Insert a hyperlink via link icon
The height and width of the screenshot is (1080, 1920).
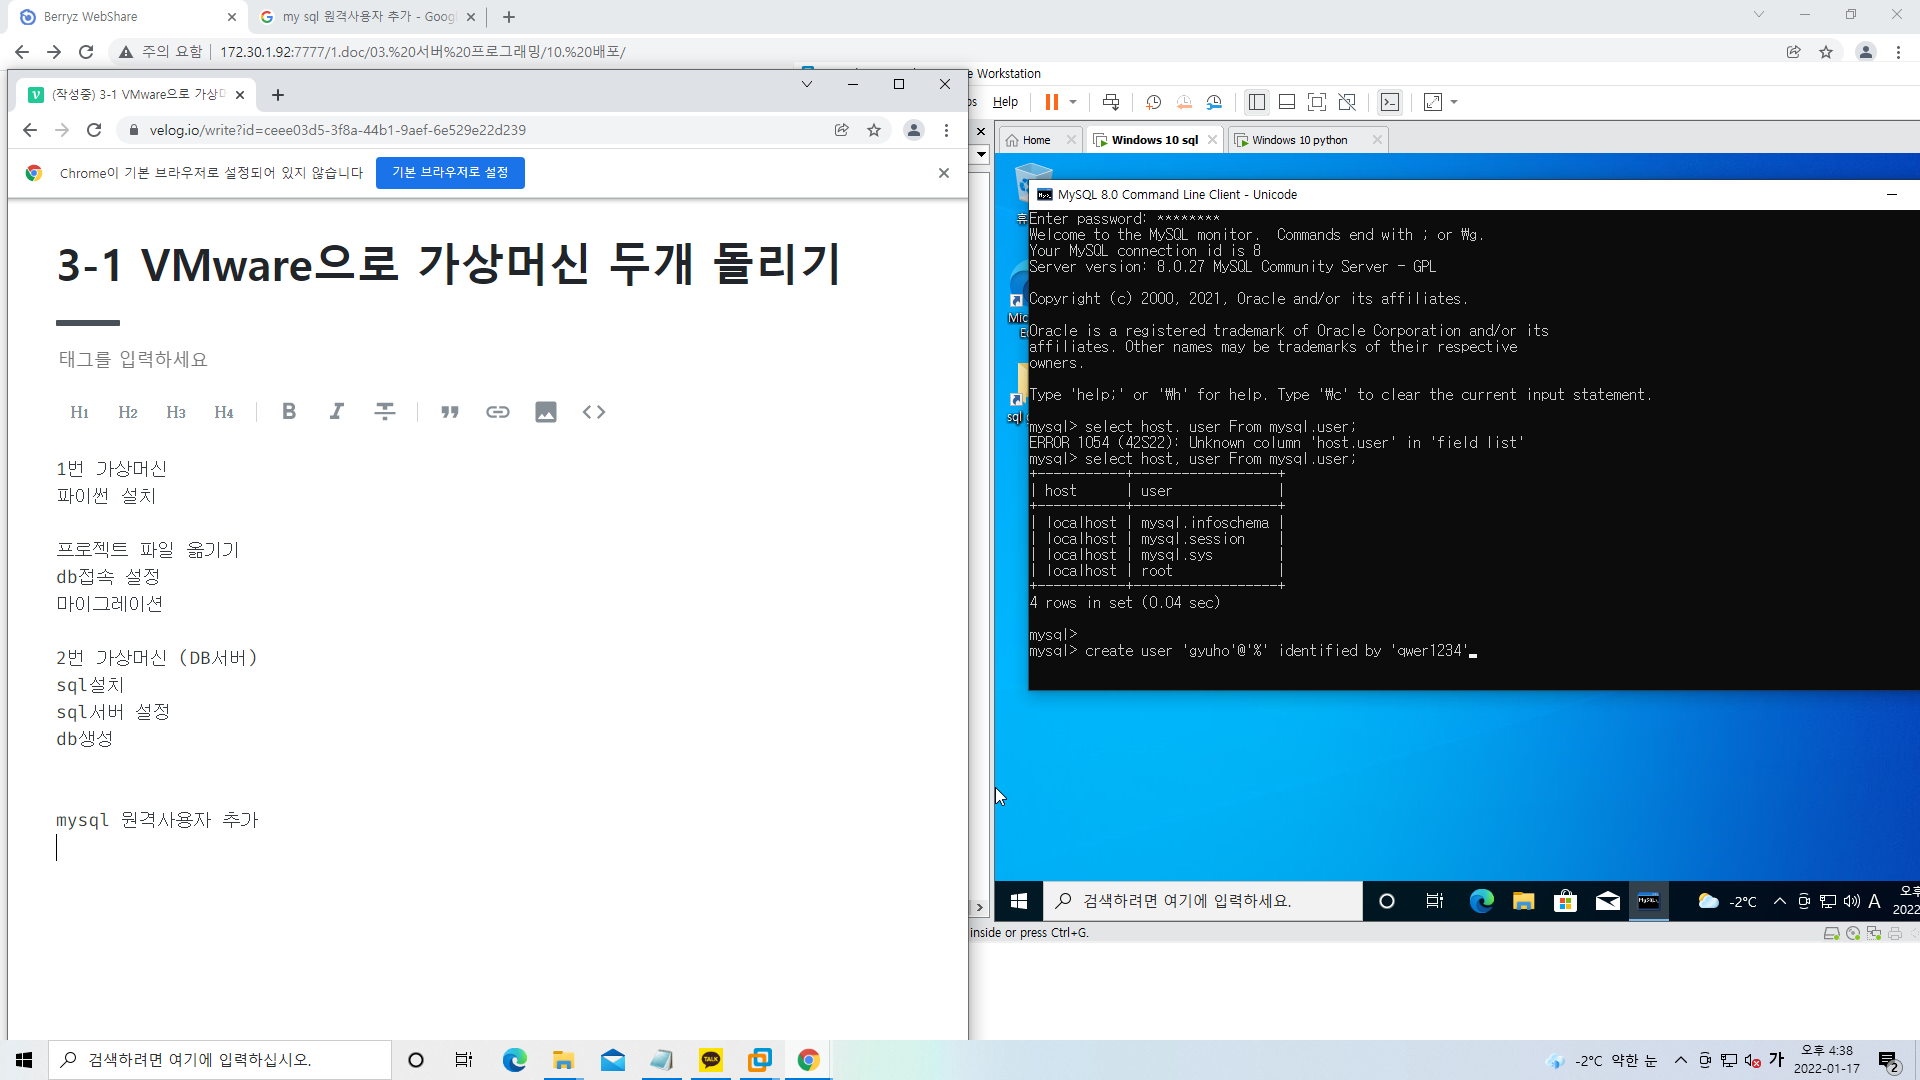pyautogui.click(x=498, y=412)
